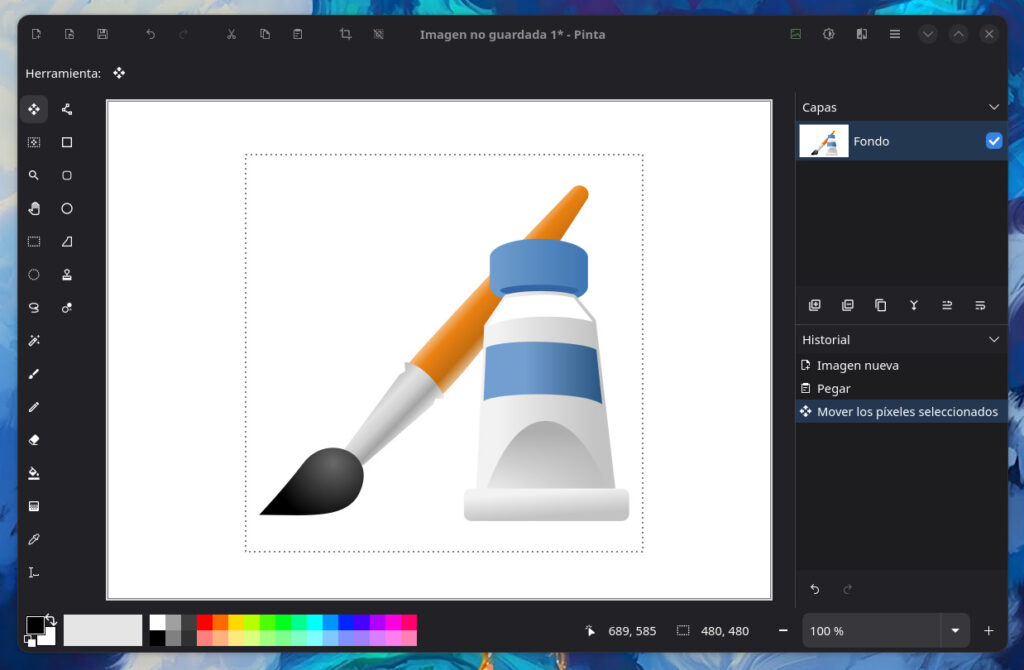Select the Paint Bucket tool
The width and height of the screenshot is (1024, 670).
point(34,472)
